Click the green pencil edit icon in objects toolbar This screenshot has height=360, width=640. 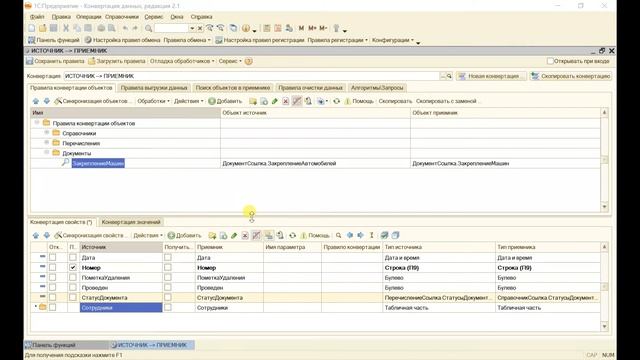click(x=275, y=101)
